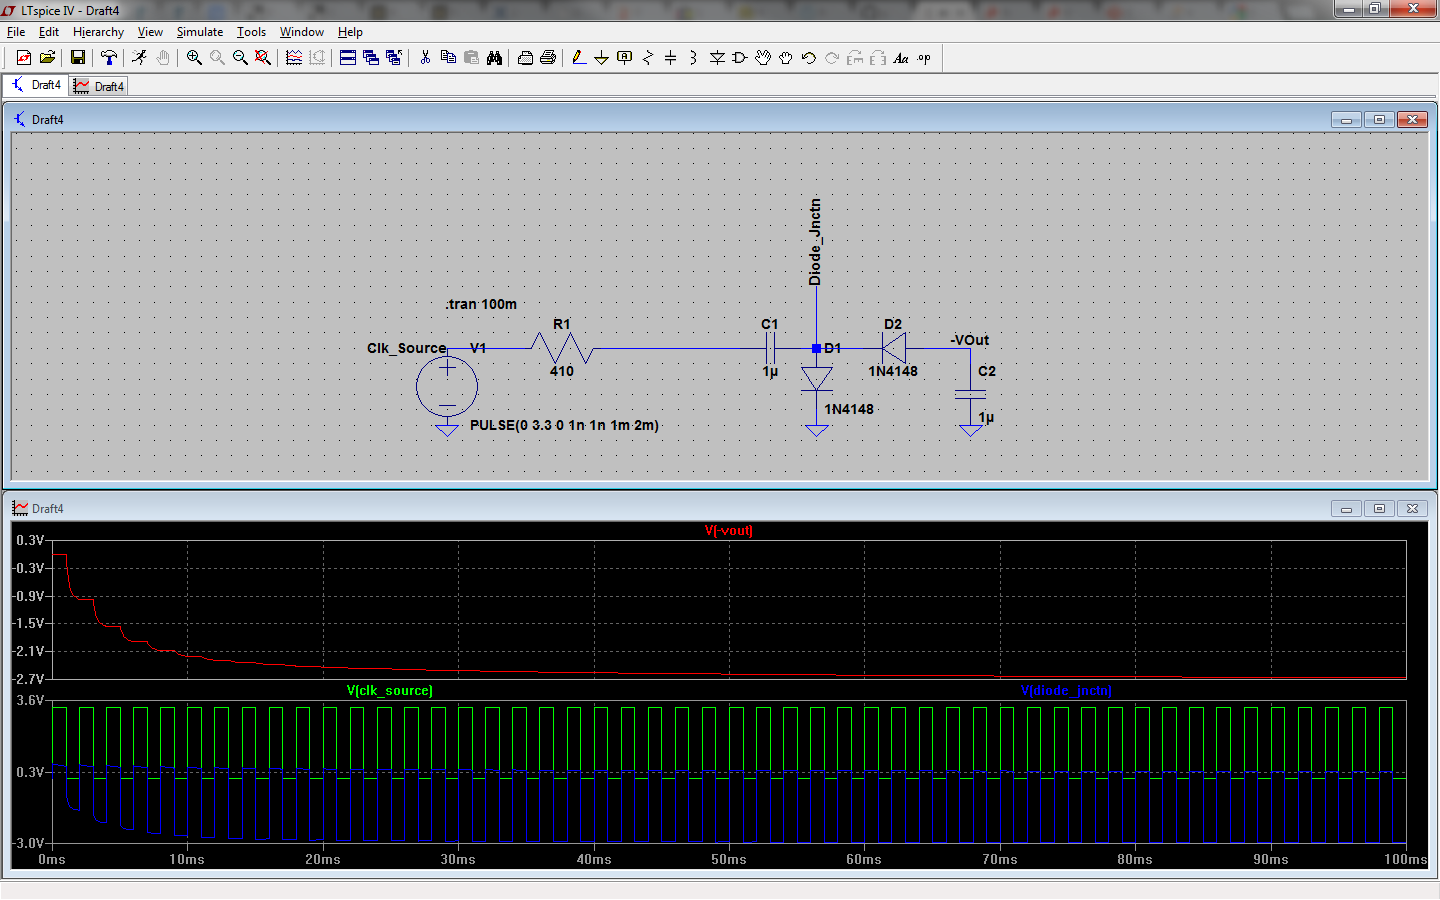Click the Run simulation icon
This screenshot has height=900, width=1440.
[139, 58]
